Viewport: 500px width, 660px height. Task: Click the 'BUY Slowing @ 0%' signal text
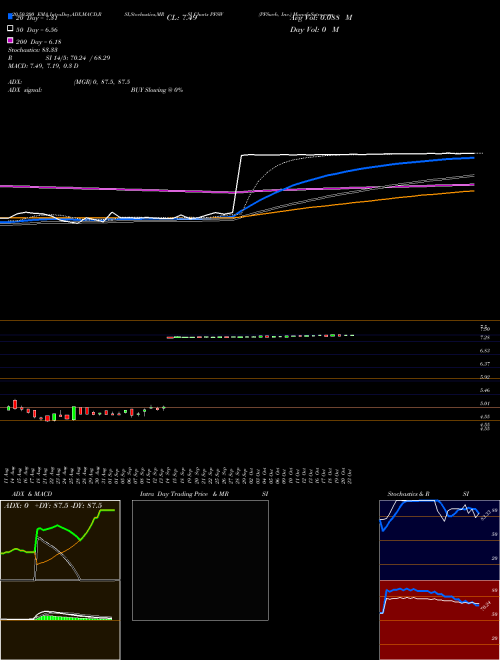coord(157,90)
